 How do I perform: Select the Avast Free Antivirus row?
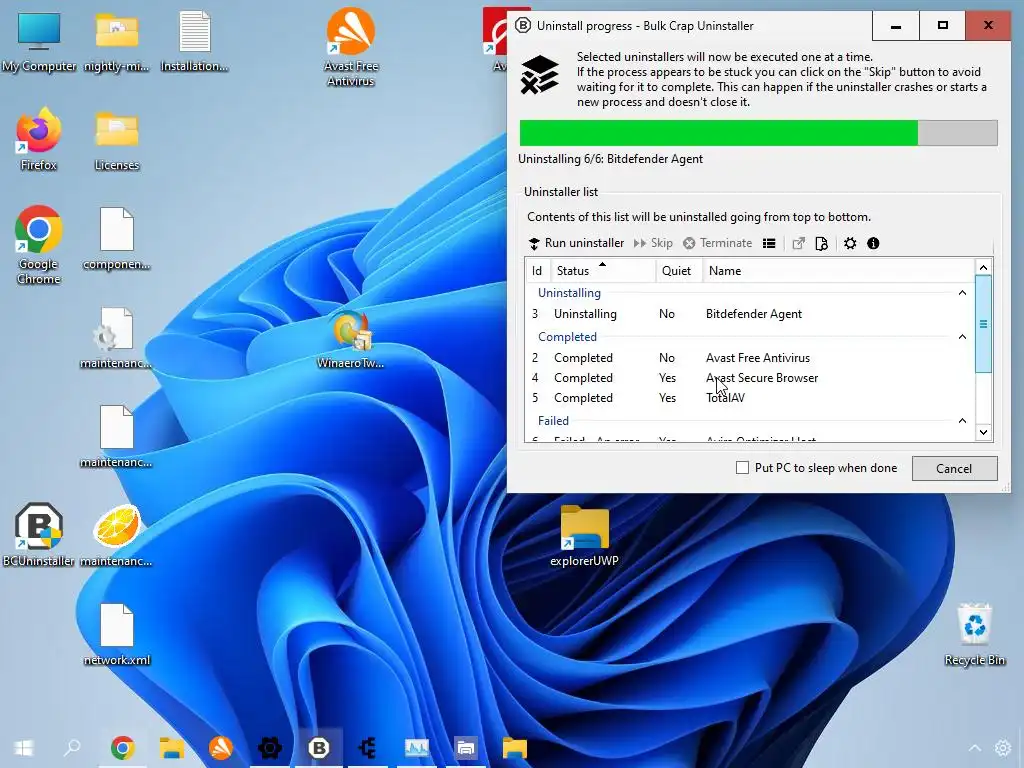point(750,358)
